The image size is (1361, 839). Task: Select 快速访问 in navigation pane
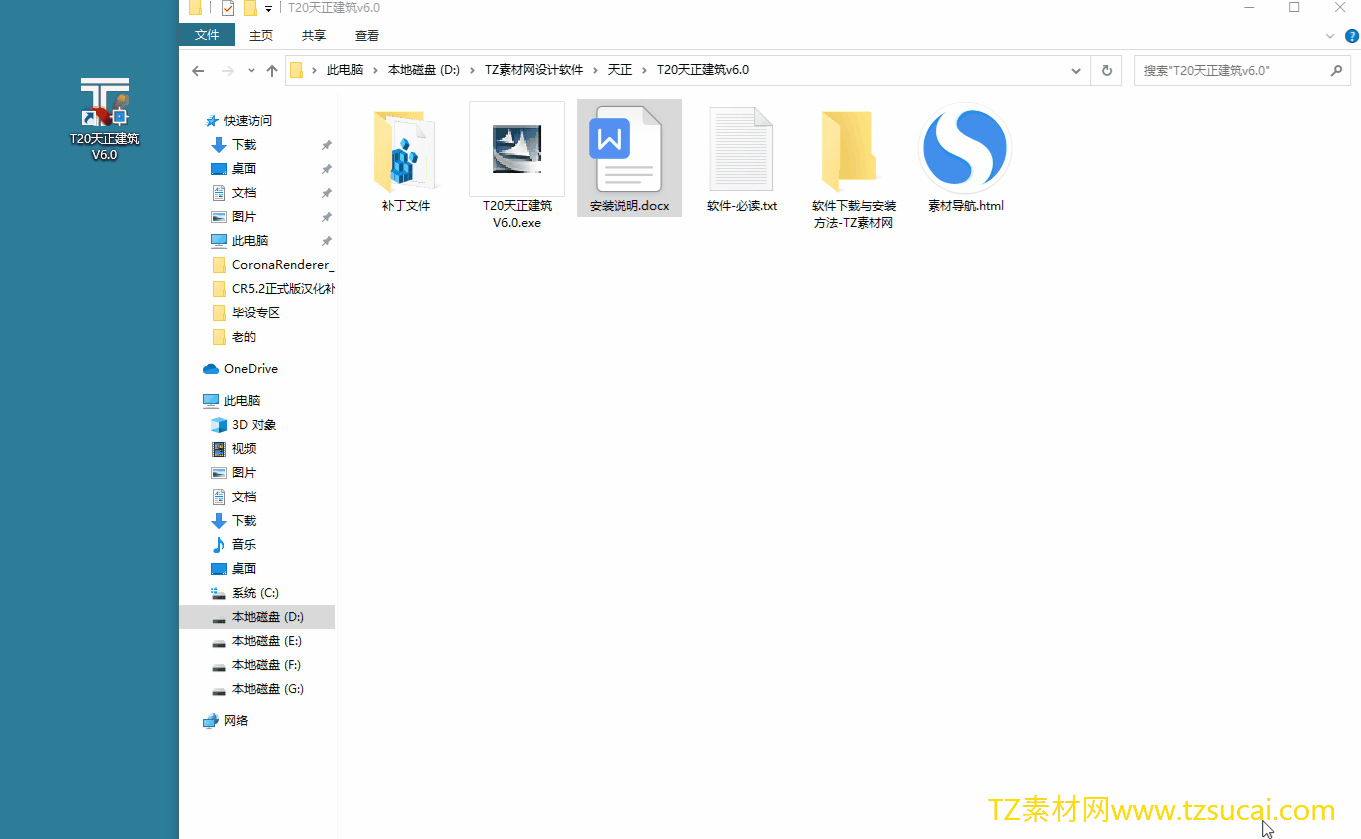pos(238,121)
